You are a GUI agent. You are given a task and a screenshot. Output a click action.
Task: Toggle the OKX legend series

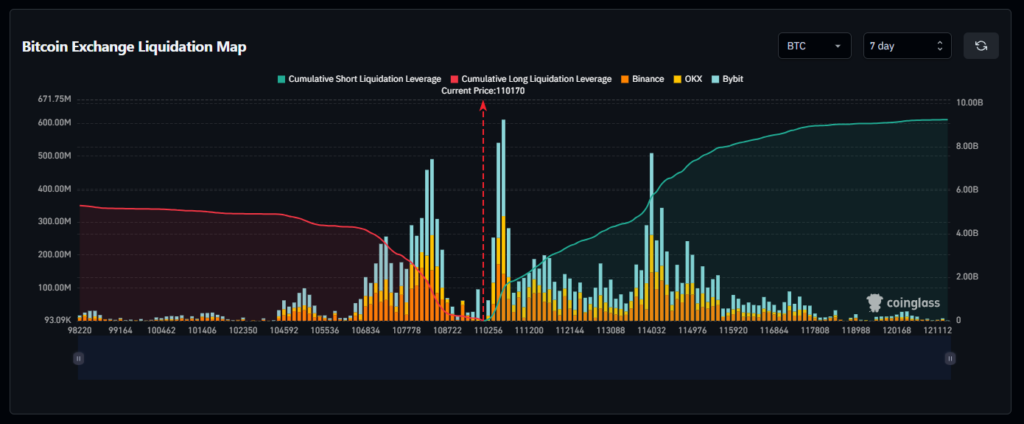click(688, 78)
